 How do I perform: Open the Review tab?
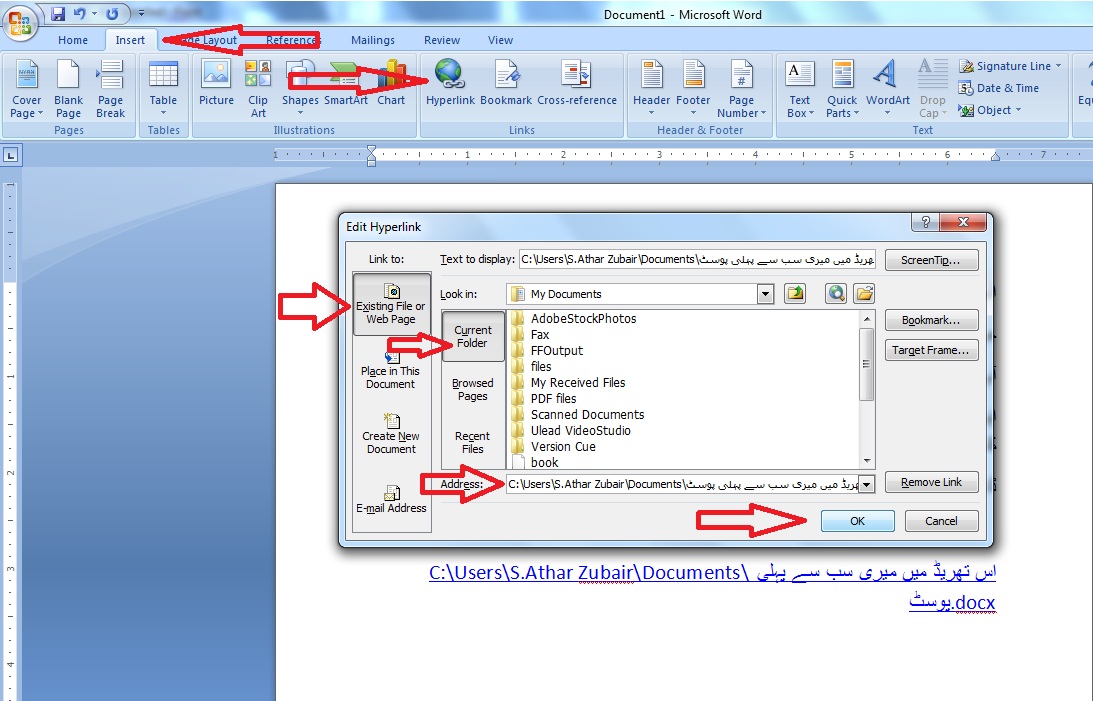[441, 40]
